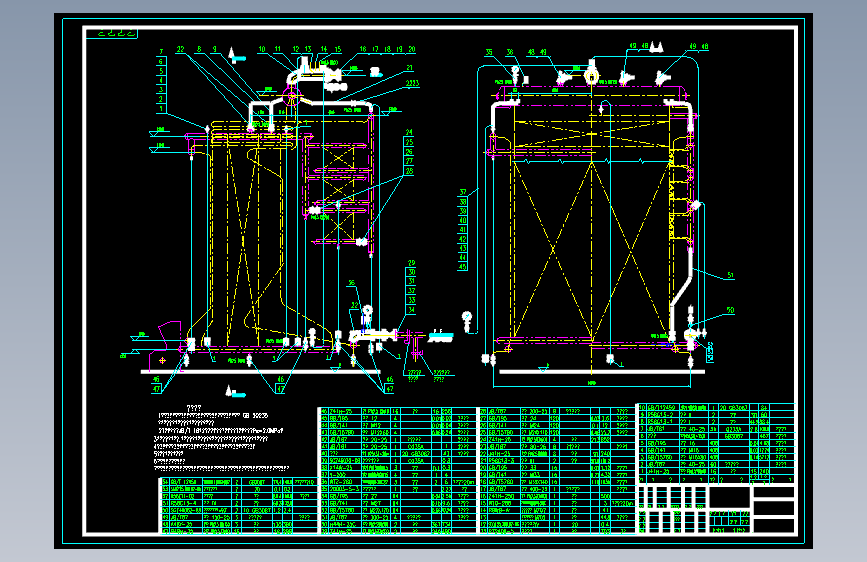Screen dimensions: 867x562
Task: Click part callout number 10
Action: coord(262,49)
